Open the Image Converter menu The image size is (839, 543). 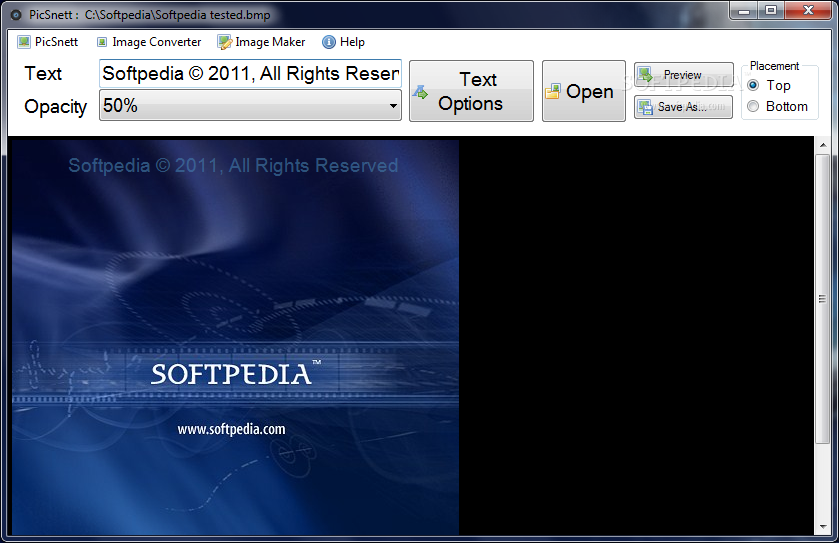pyautogui.click(x=149, y=42)
